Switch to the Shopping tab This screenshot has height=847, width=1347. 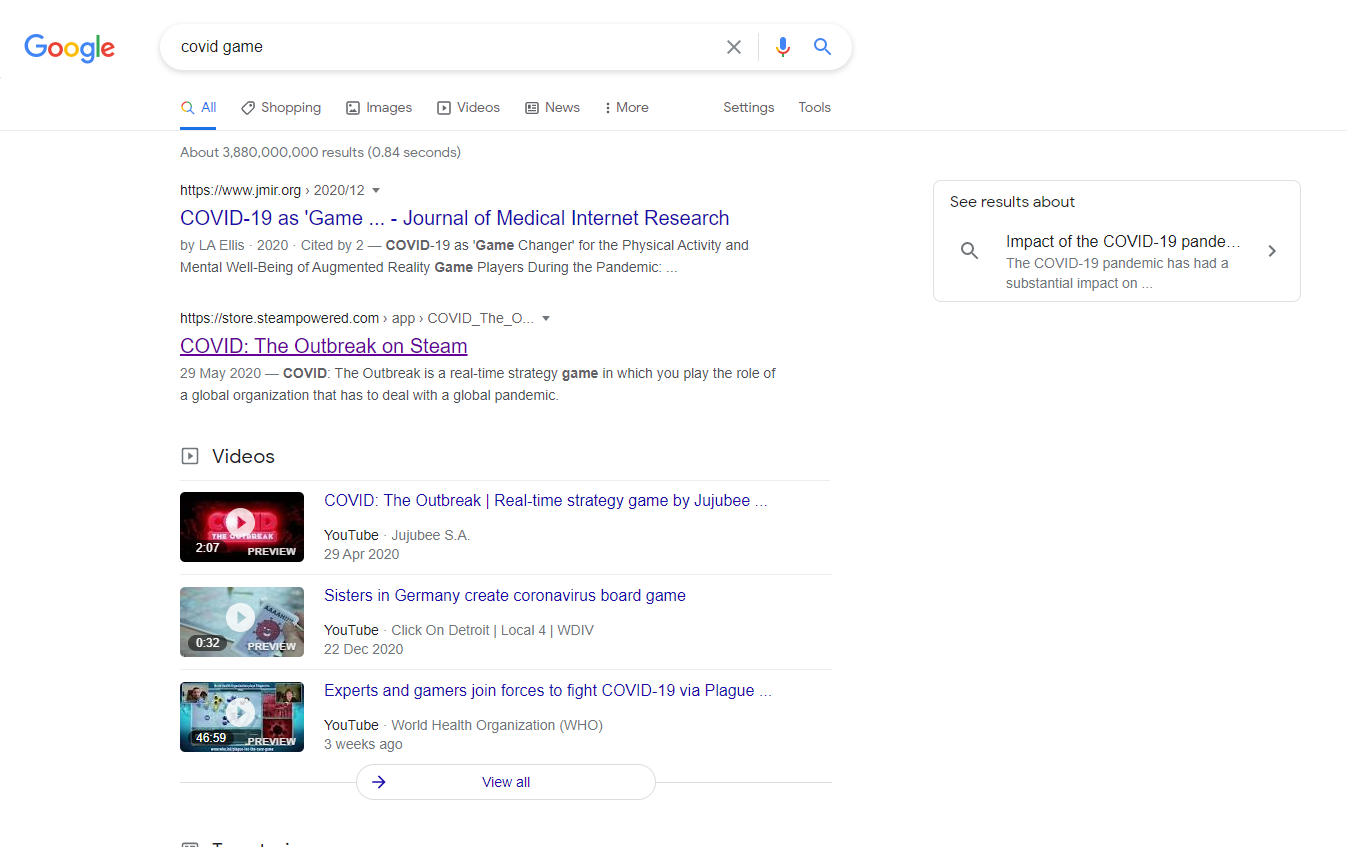click(281, 108)
